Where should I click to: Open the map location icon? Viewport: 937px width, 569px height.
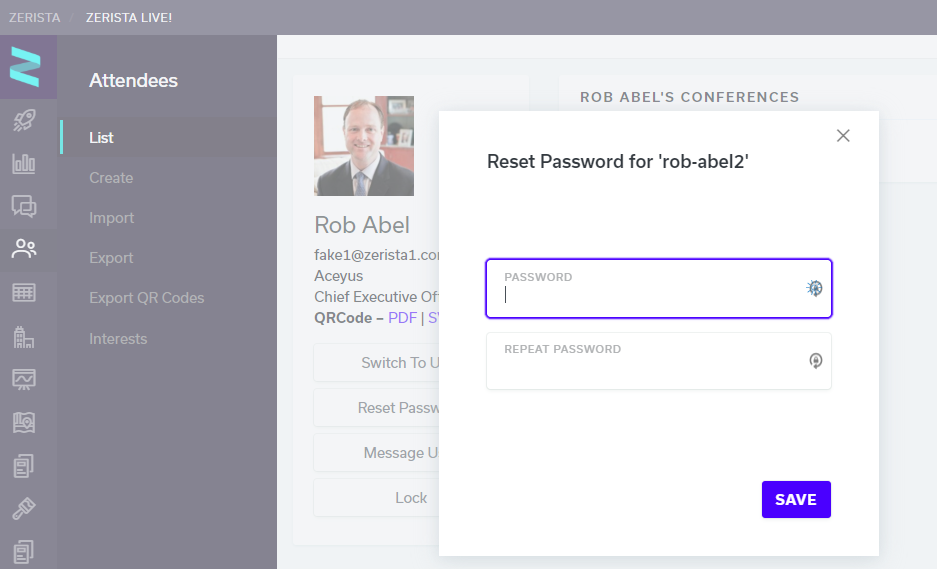24,423
